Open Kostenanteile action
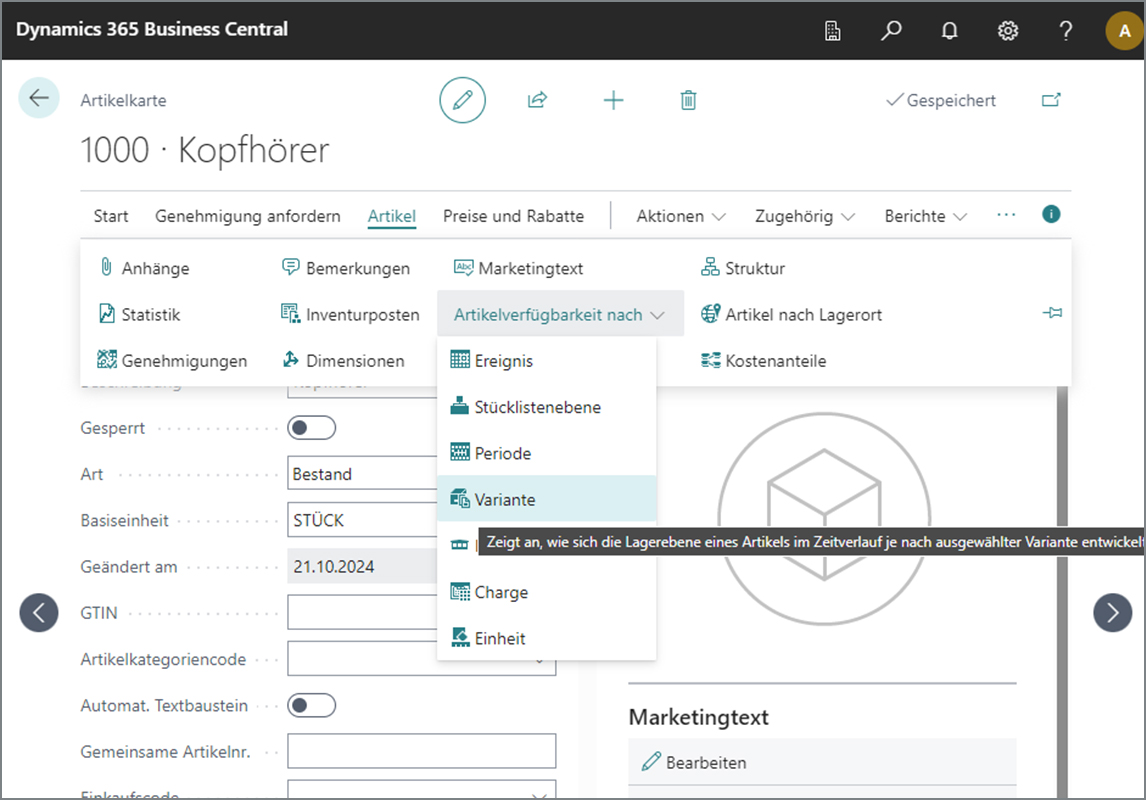The height and width of the screenshot is (800, 1146). pyautogui.click(x=763, y=360)
